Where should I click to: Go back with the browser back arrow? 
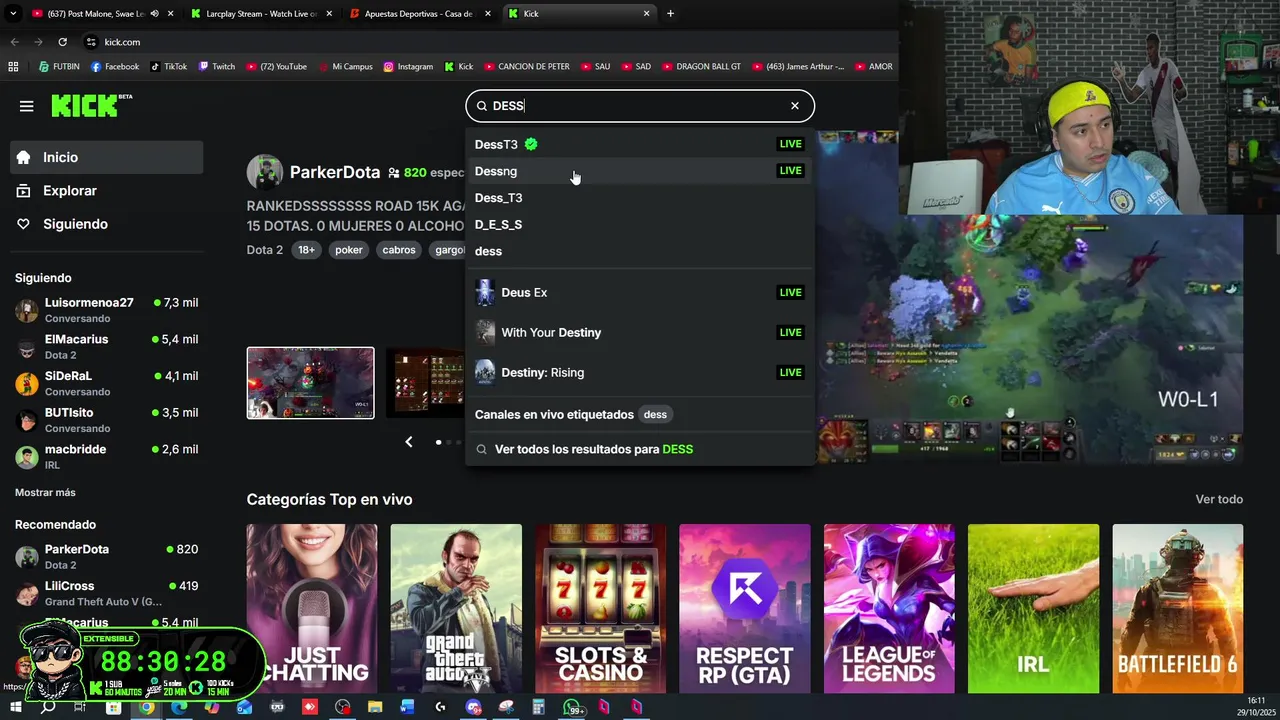[x=14, y=42]
